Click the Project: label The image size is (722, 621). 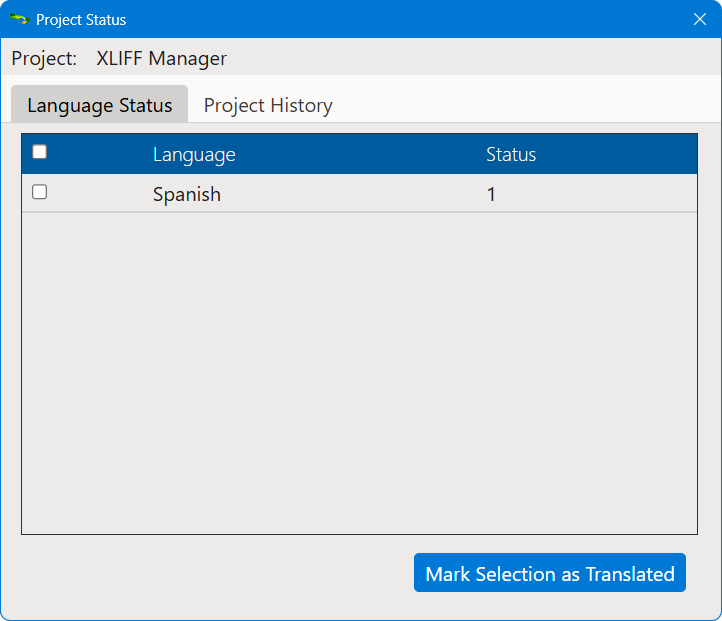point(44,58)
